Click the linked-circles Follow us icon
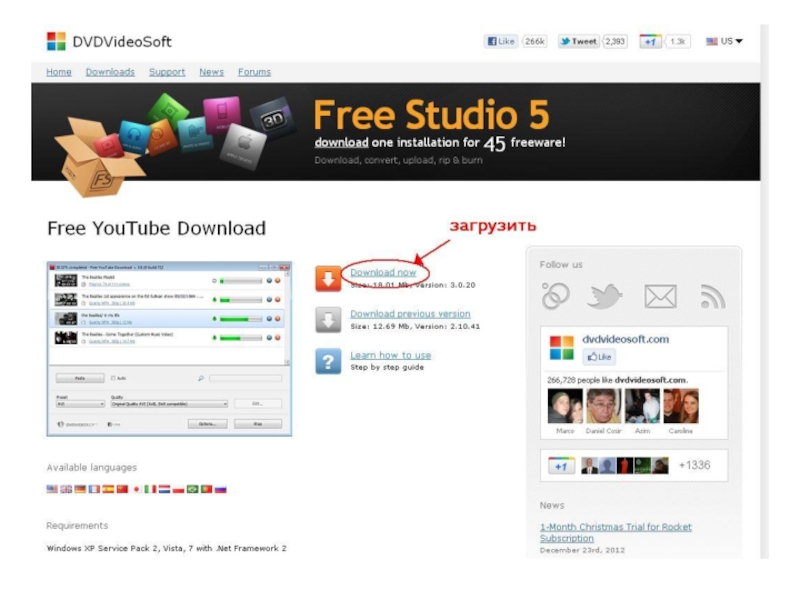The image size is (800, 600). [556, 296]
